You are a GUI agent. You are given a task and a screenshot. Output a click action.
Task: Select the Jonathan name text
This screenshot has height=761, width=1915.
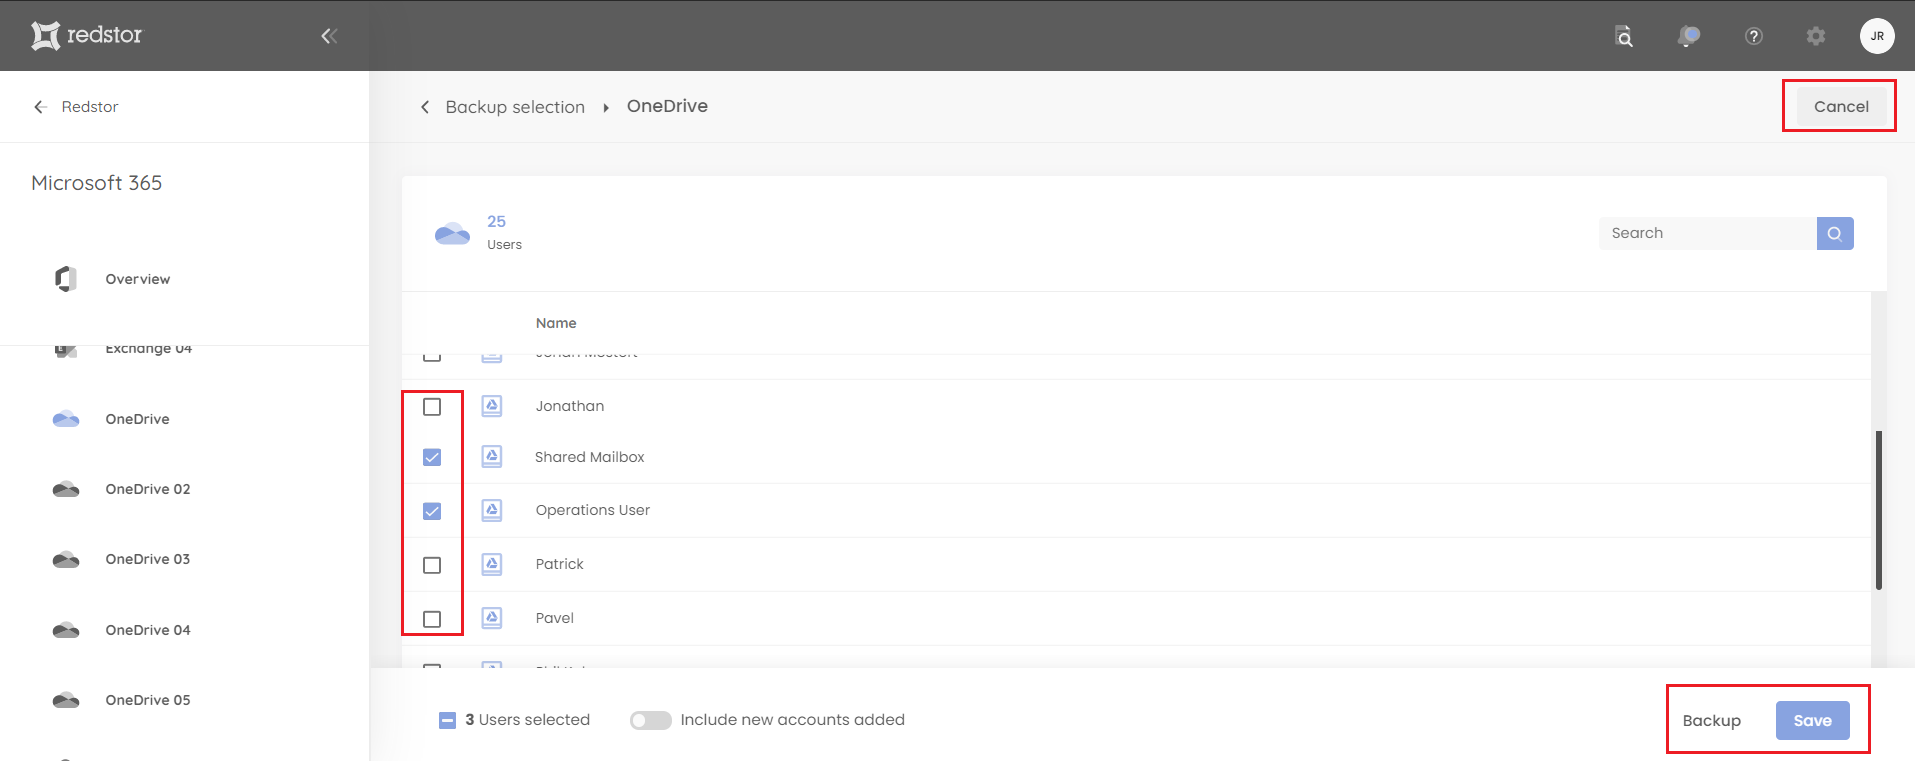click(570, 406)
